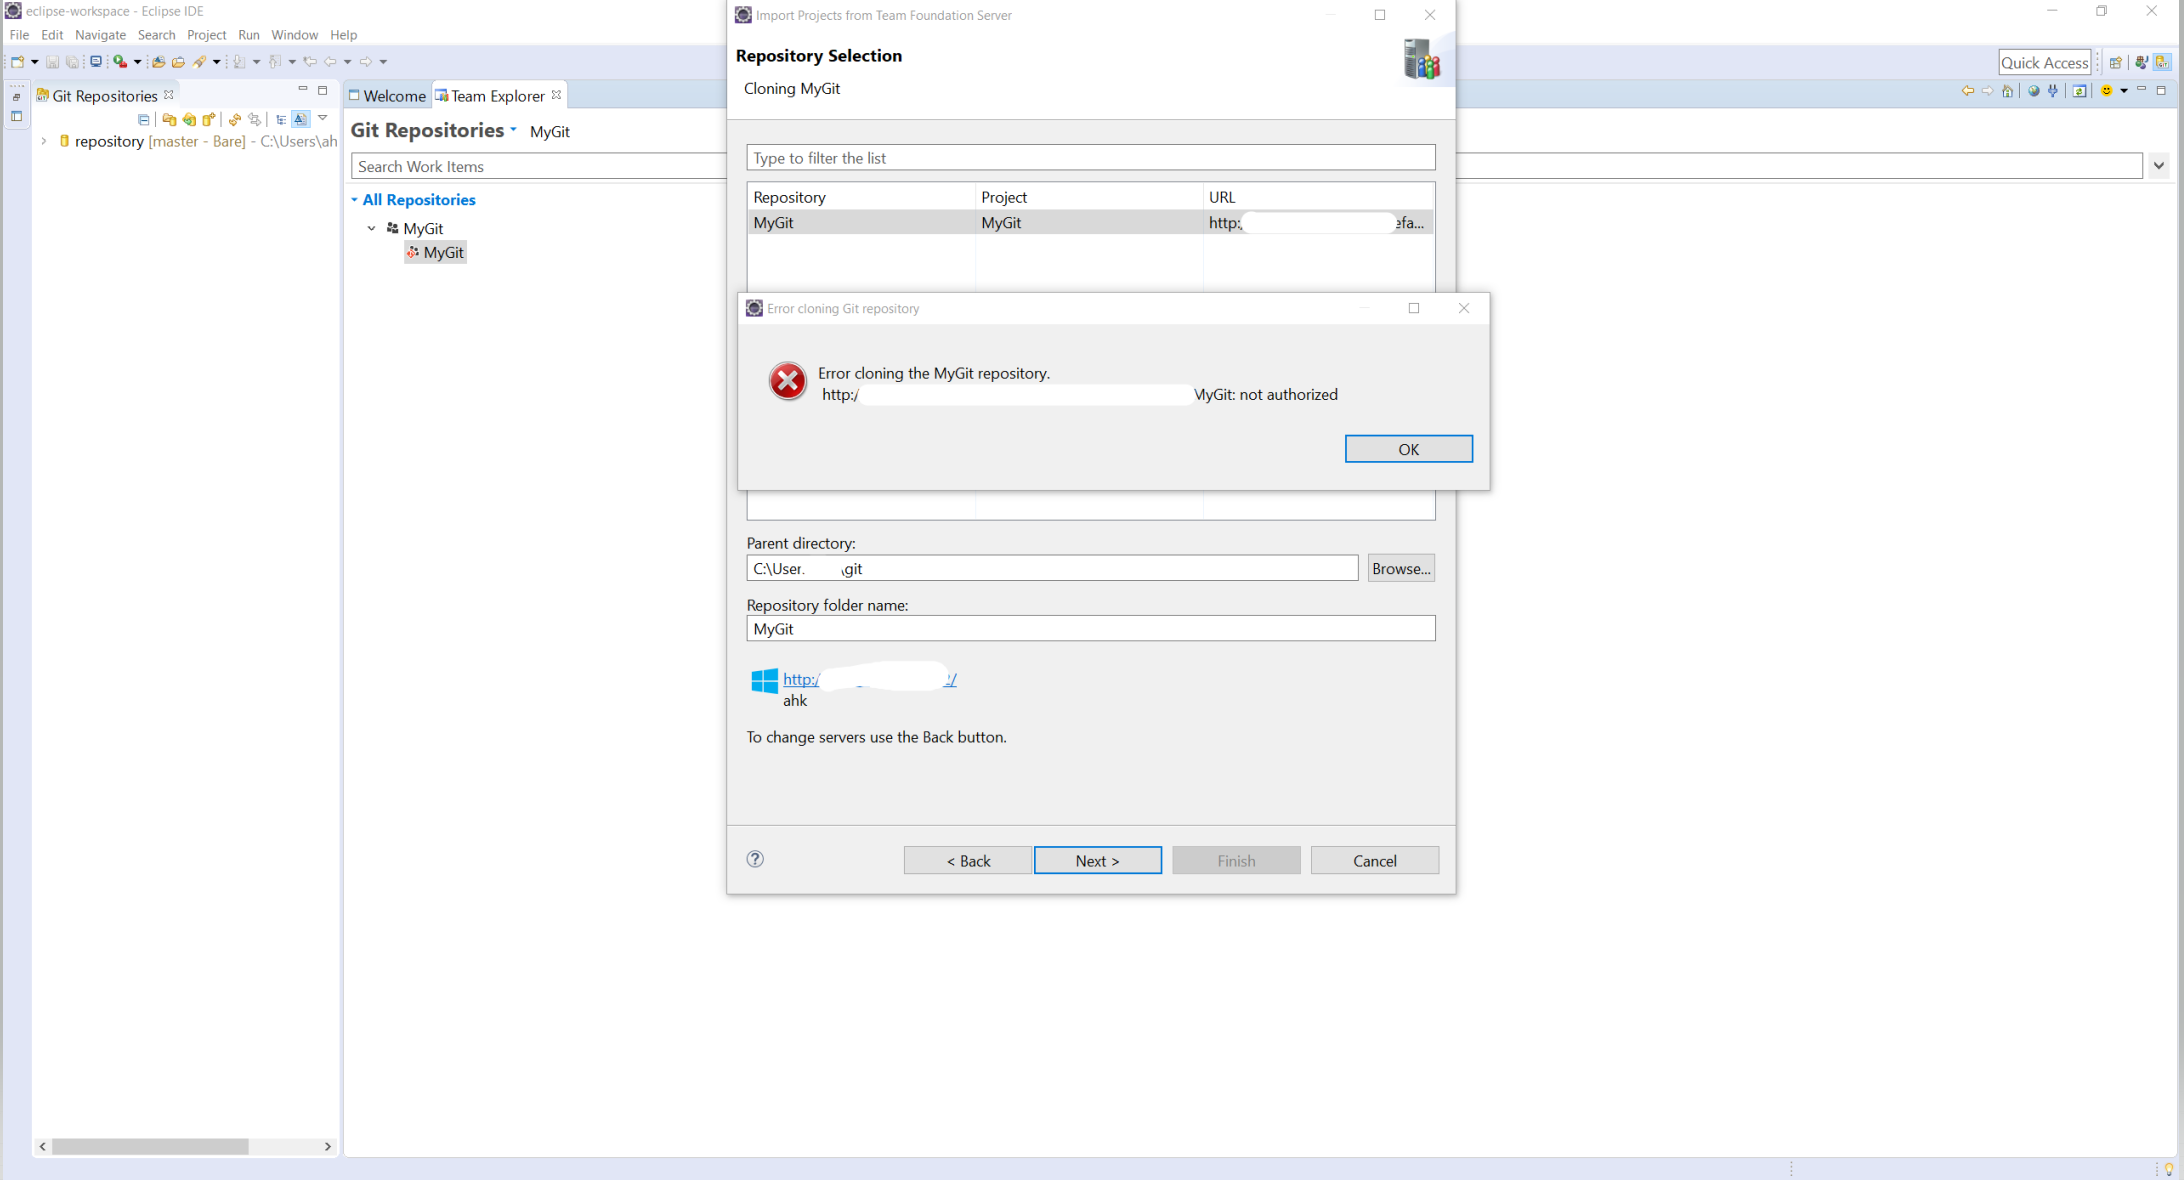This screenshot has width=2184, height=1180.
Task: Open the Project menu
Action: click(207, 35)
